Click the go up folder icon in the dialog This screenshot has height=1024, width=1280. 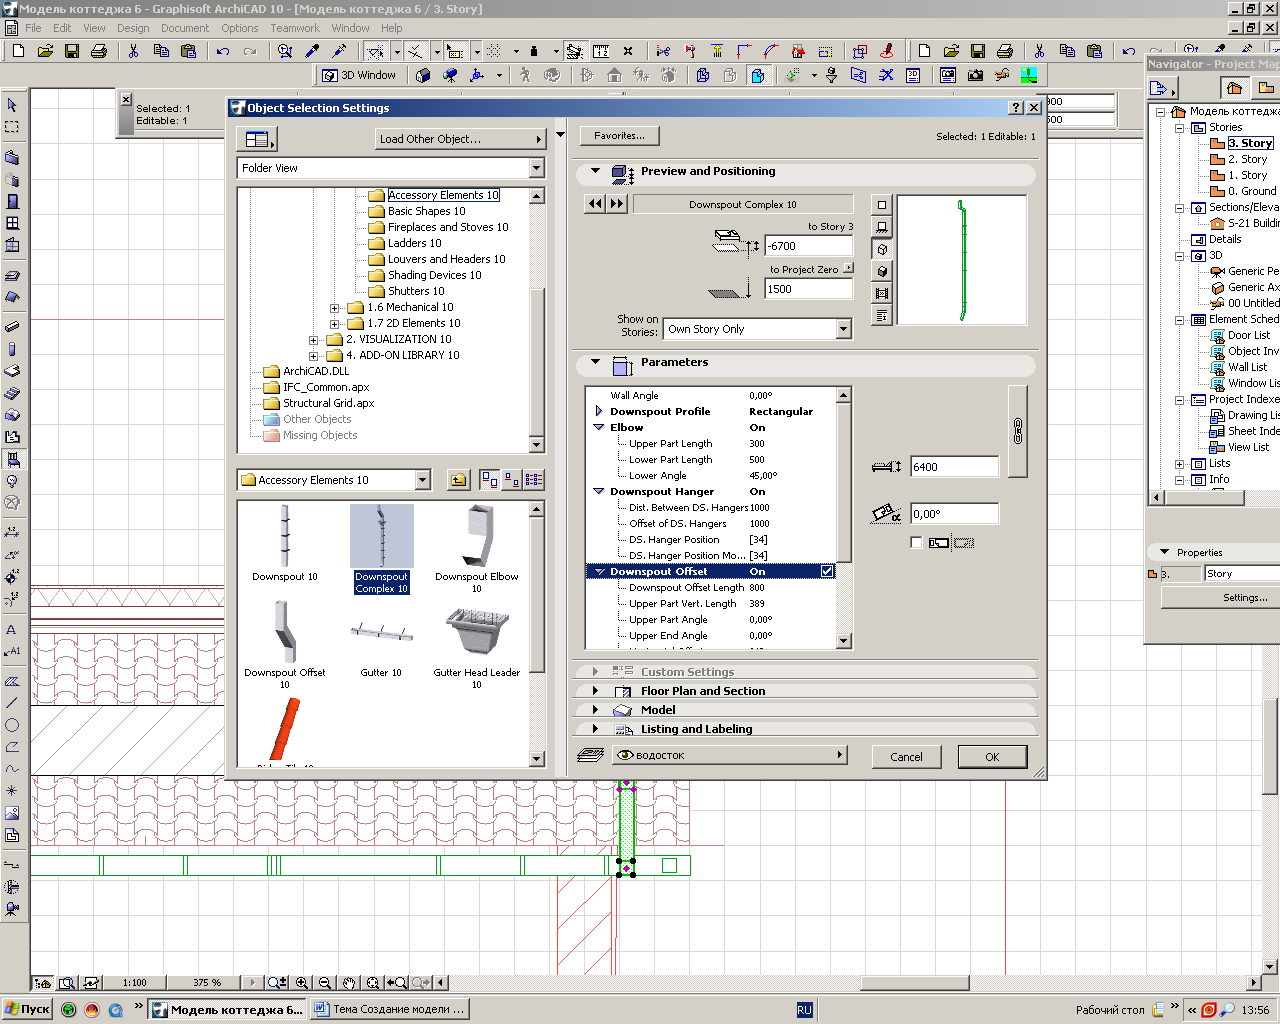[x=458, y=480]
